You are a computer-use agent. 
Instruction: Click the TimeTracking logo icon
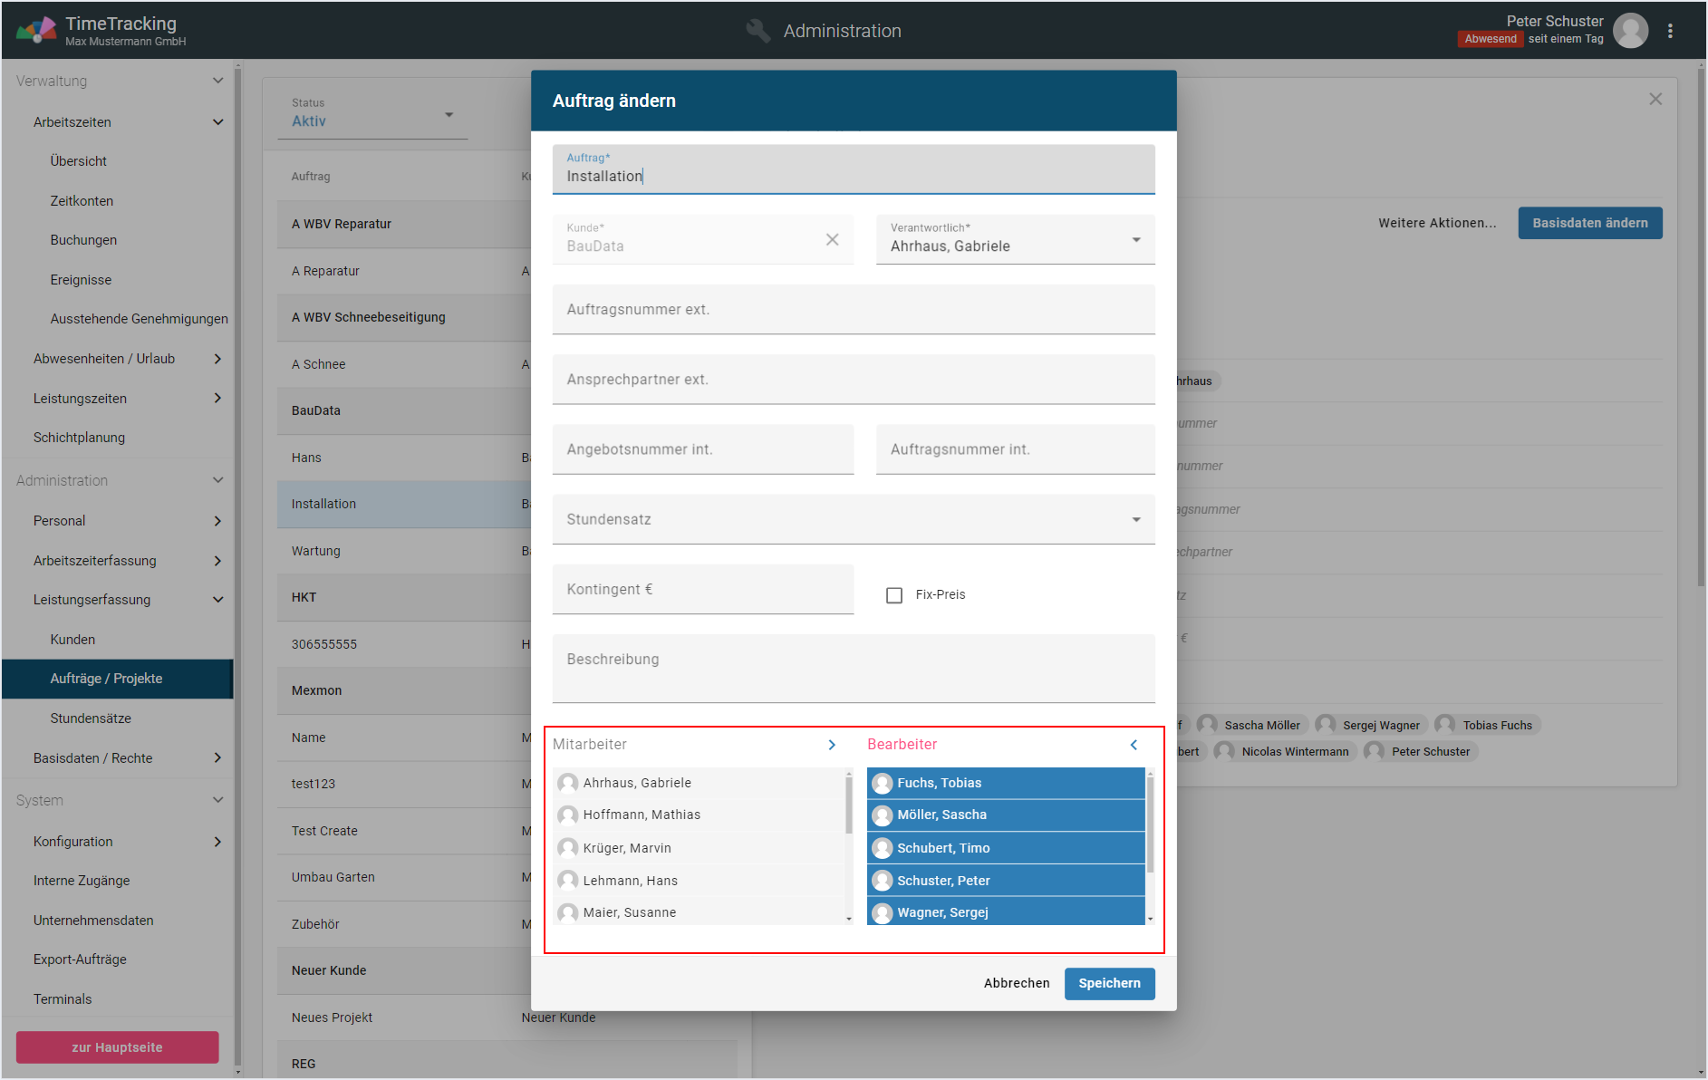pyautogui.click(x=36, y=30)
